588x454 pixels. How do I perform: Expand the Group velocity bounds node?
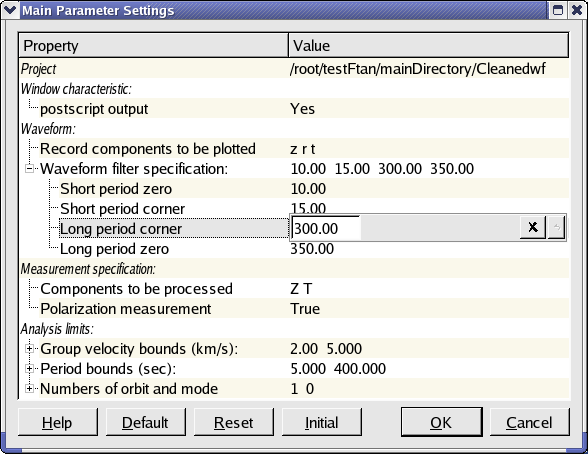29,349
